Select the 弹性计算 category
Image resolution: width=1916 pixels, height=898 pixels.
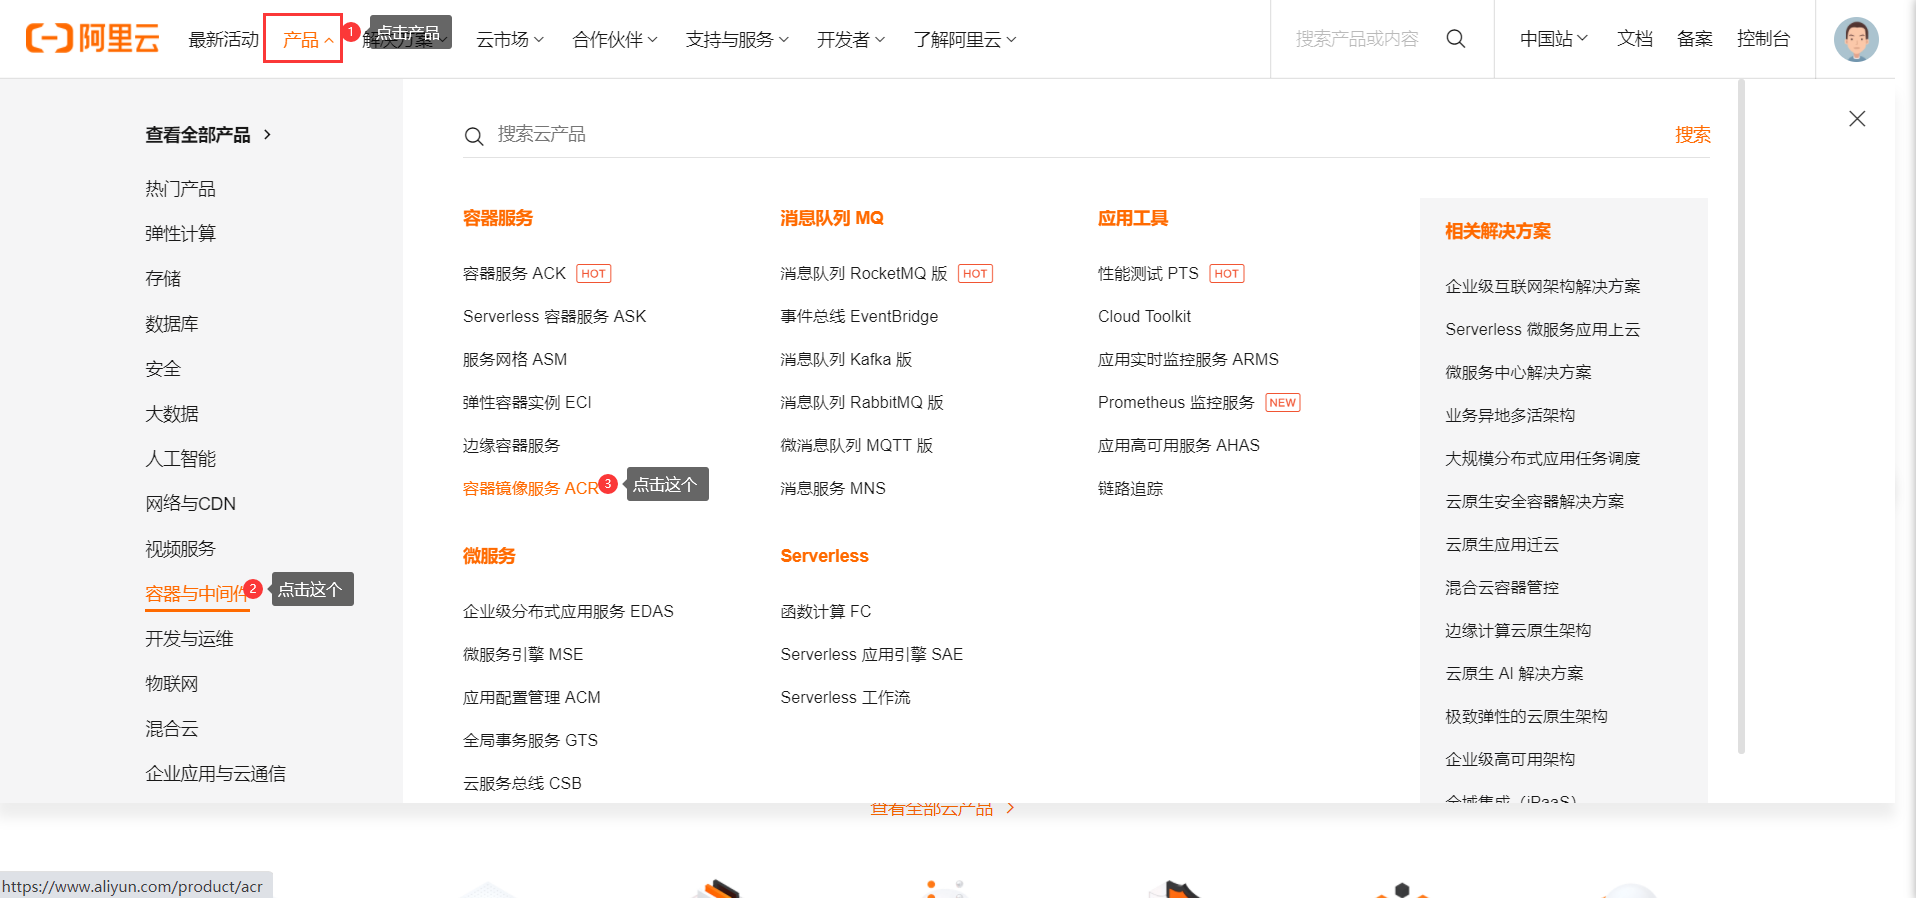[180, 233]
